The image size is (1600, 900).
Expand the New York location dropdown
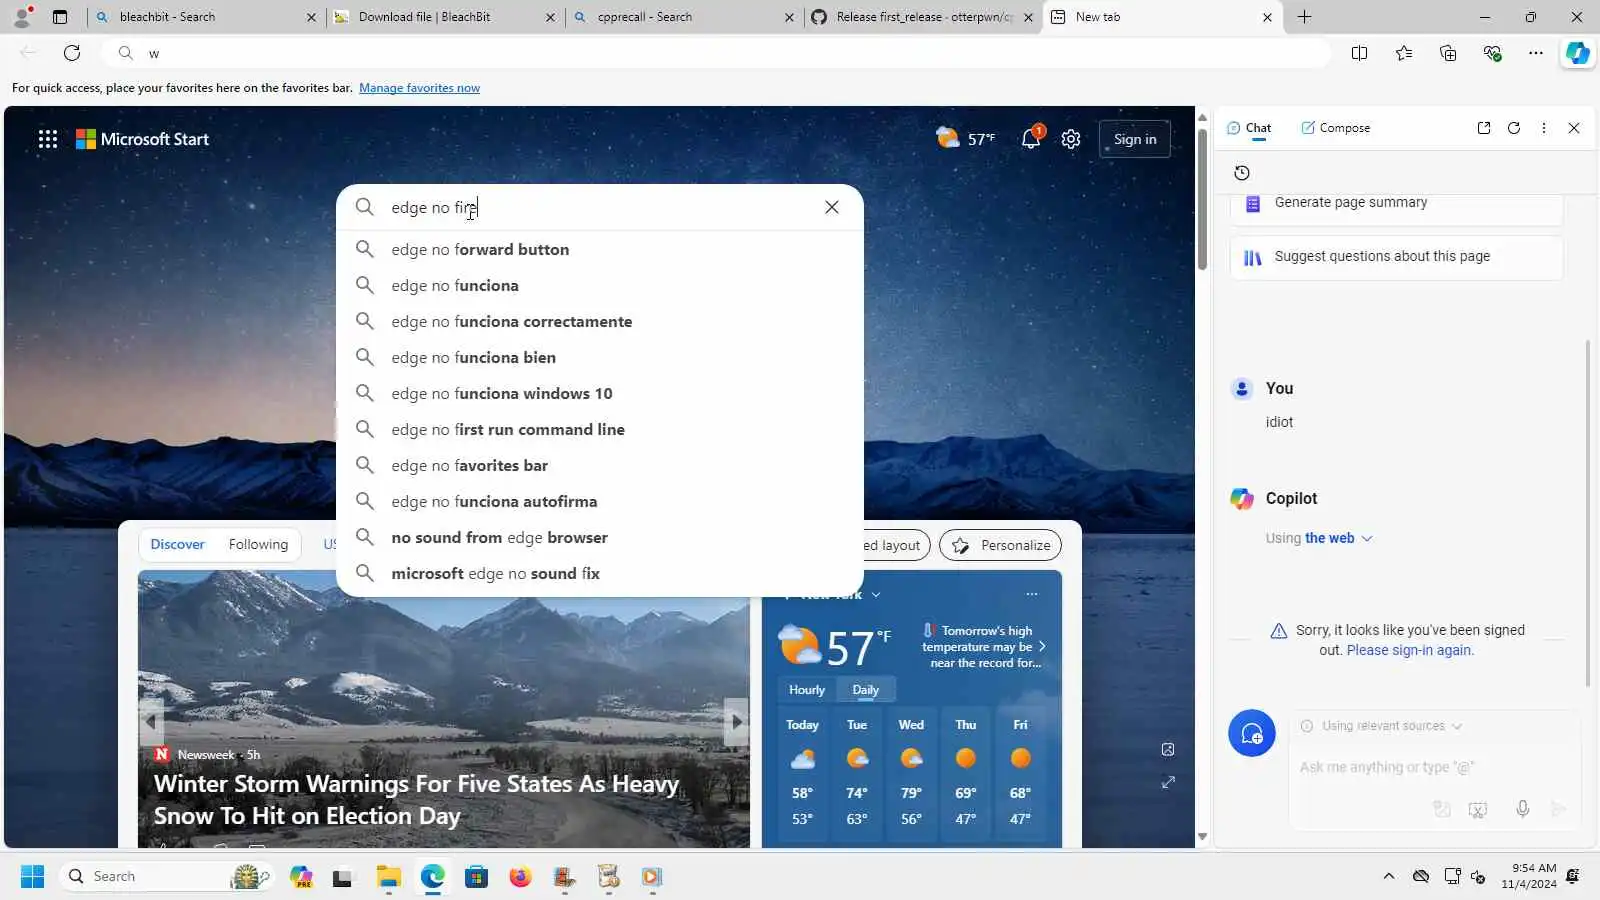tap(876, 595)
